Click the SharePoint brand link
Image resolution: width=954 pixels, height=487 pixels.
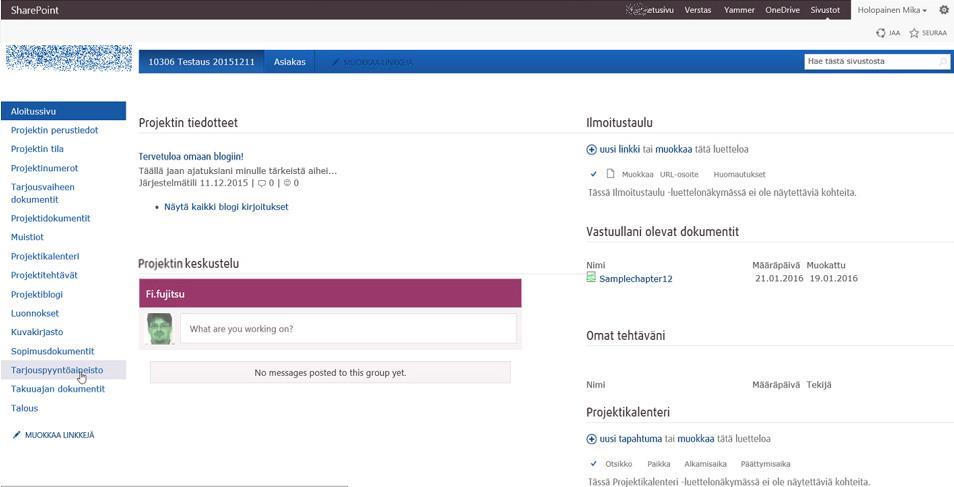[x=35, y=10]
